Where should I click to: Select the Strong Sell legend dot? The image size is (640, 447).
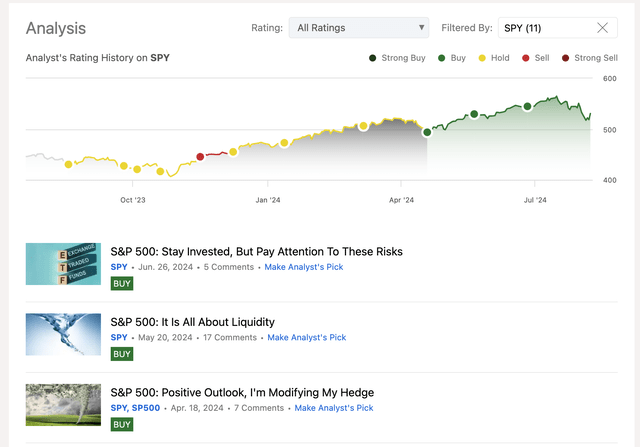[565, 58]
